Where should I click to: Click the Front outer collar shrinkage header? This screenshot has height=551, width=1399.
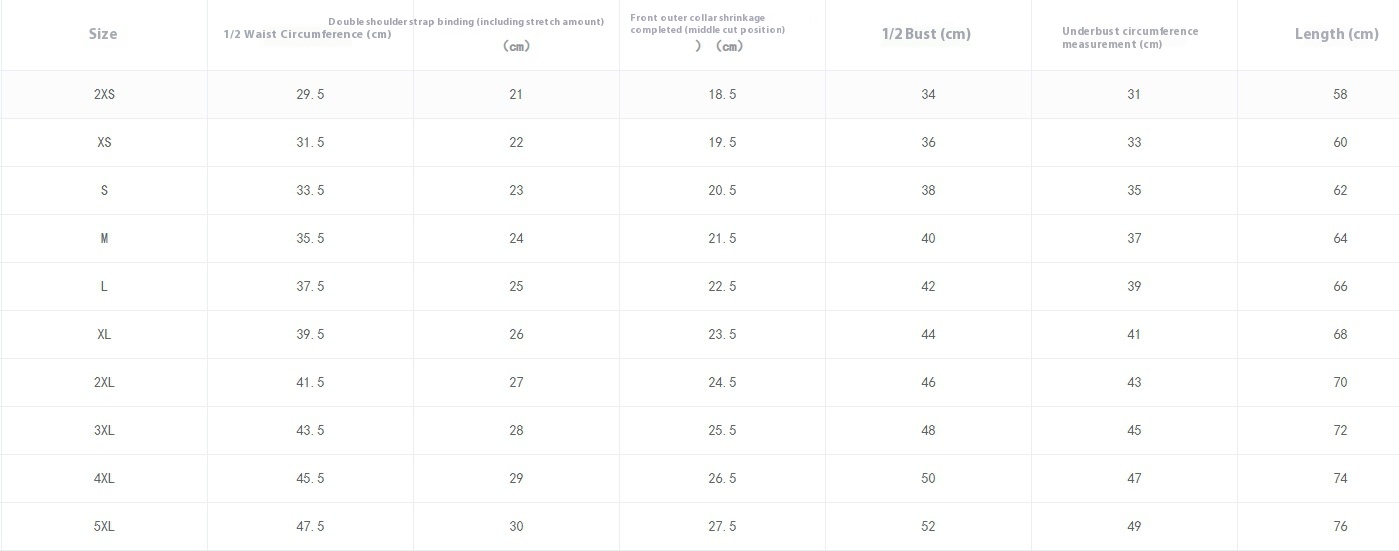pos(707,24)
